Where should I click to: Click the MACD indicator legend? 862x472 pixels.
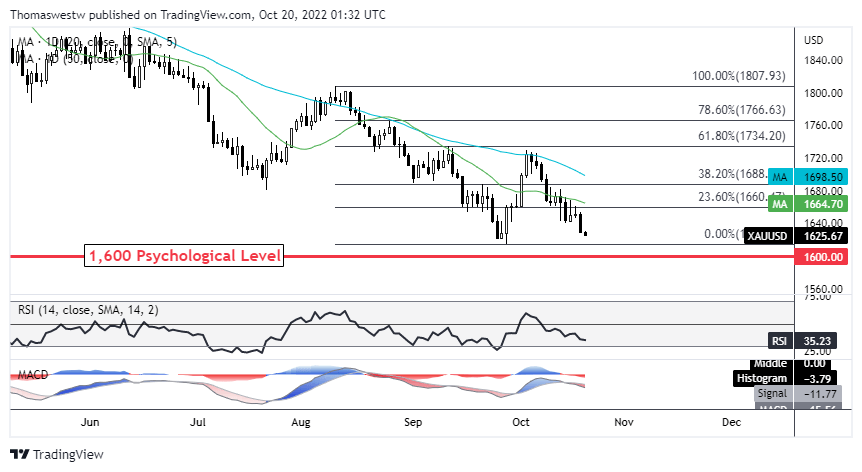(33, 375)
